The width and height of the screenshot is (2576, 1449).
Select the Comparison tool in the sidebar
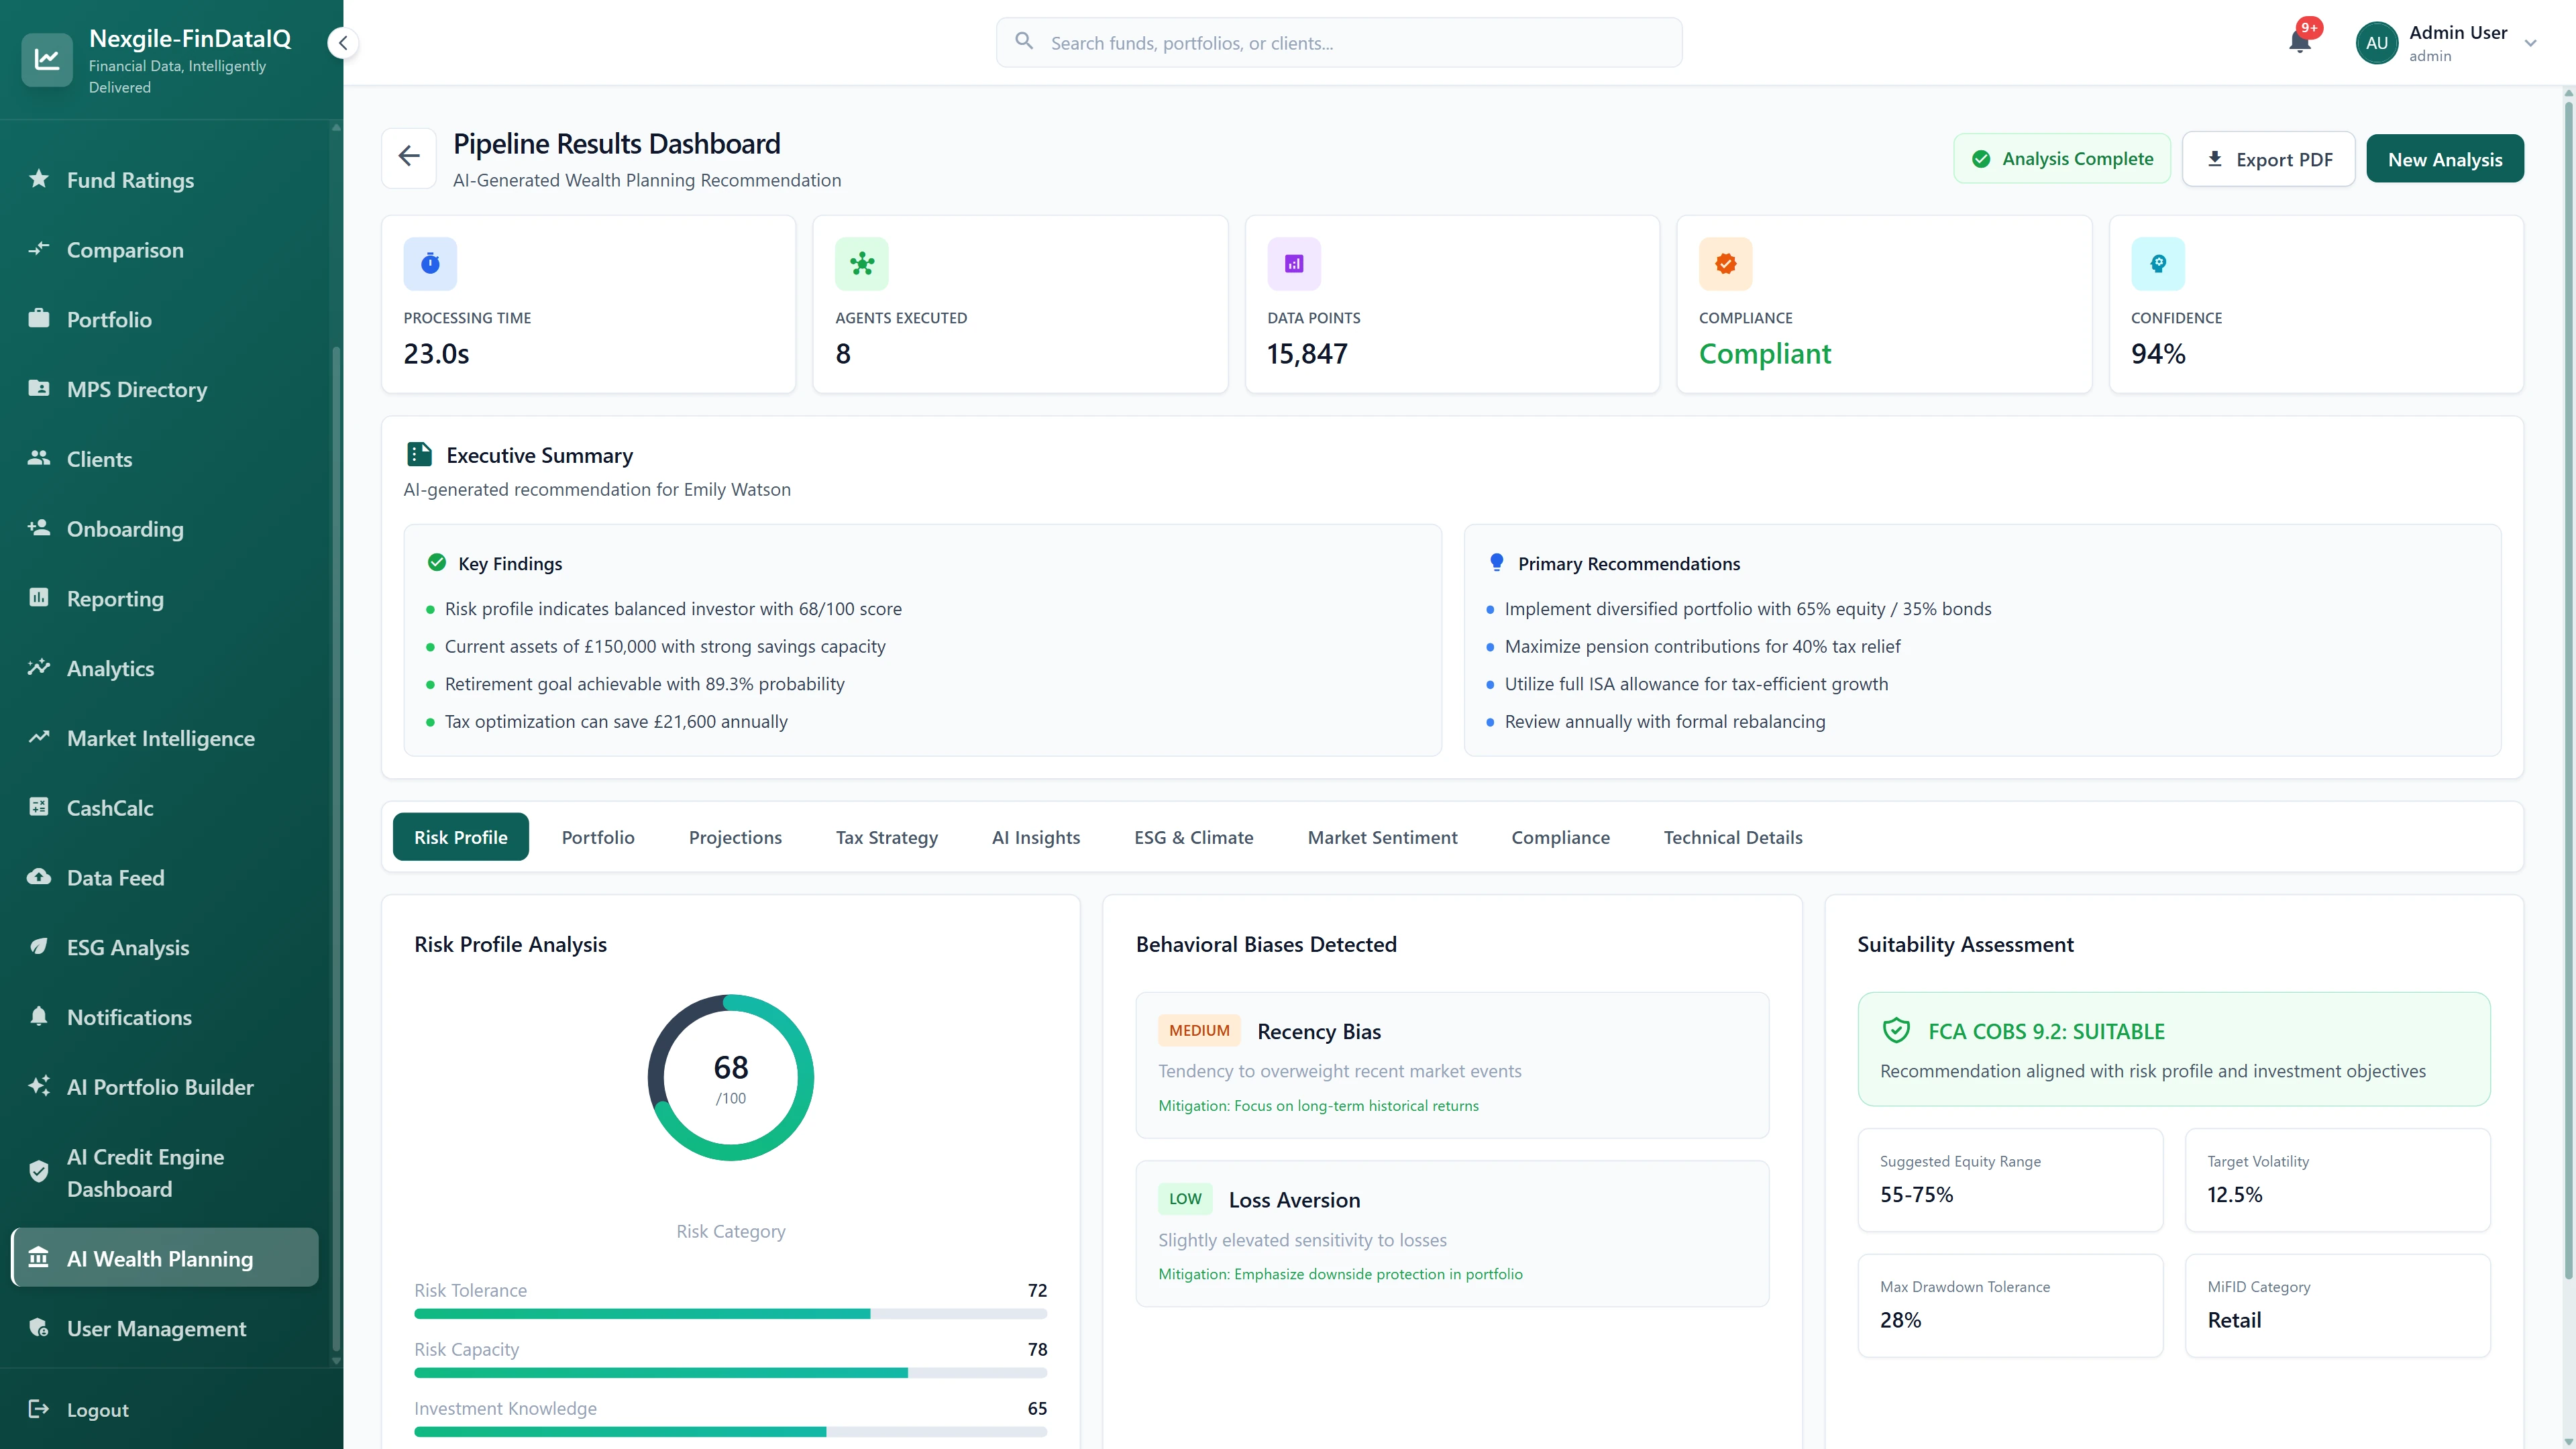124,250
